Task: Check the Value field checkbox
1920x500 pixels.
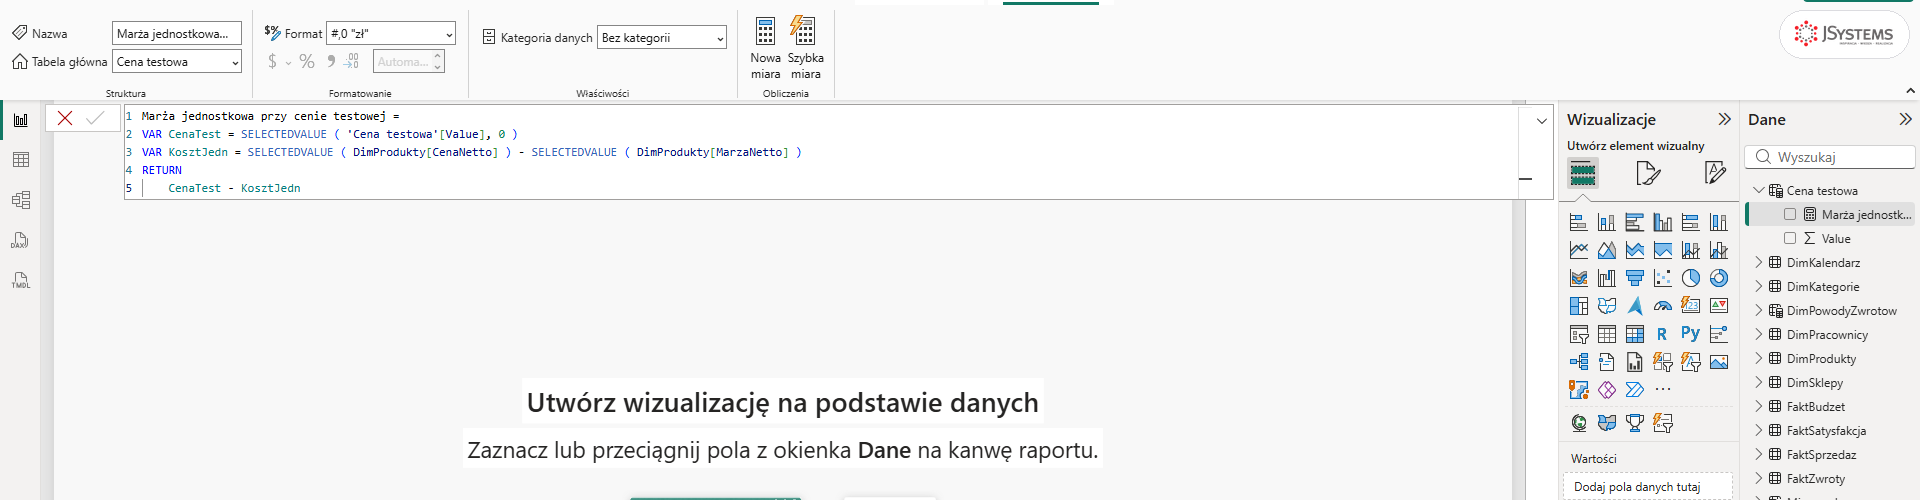Action: (1790, 238)
